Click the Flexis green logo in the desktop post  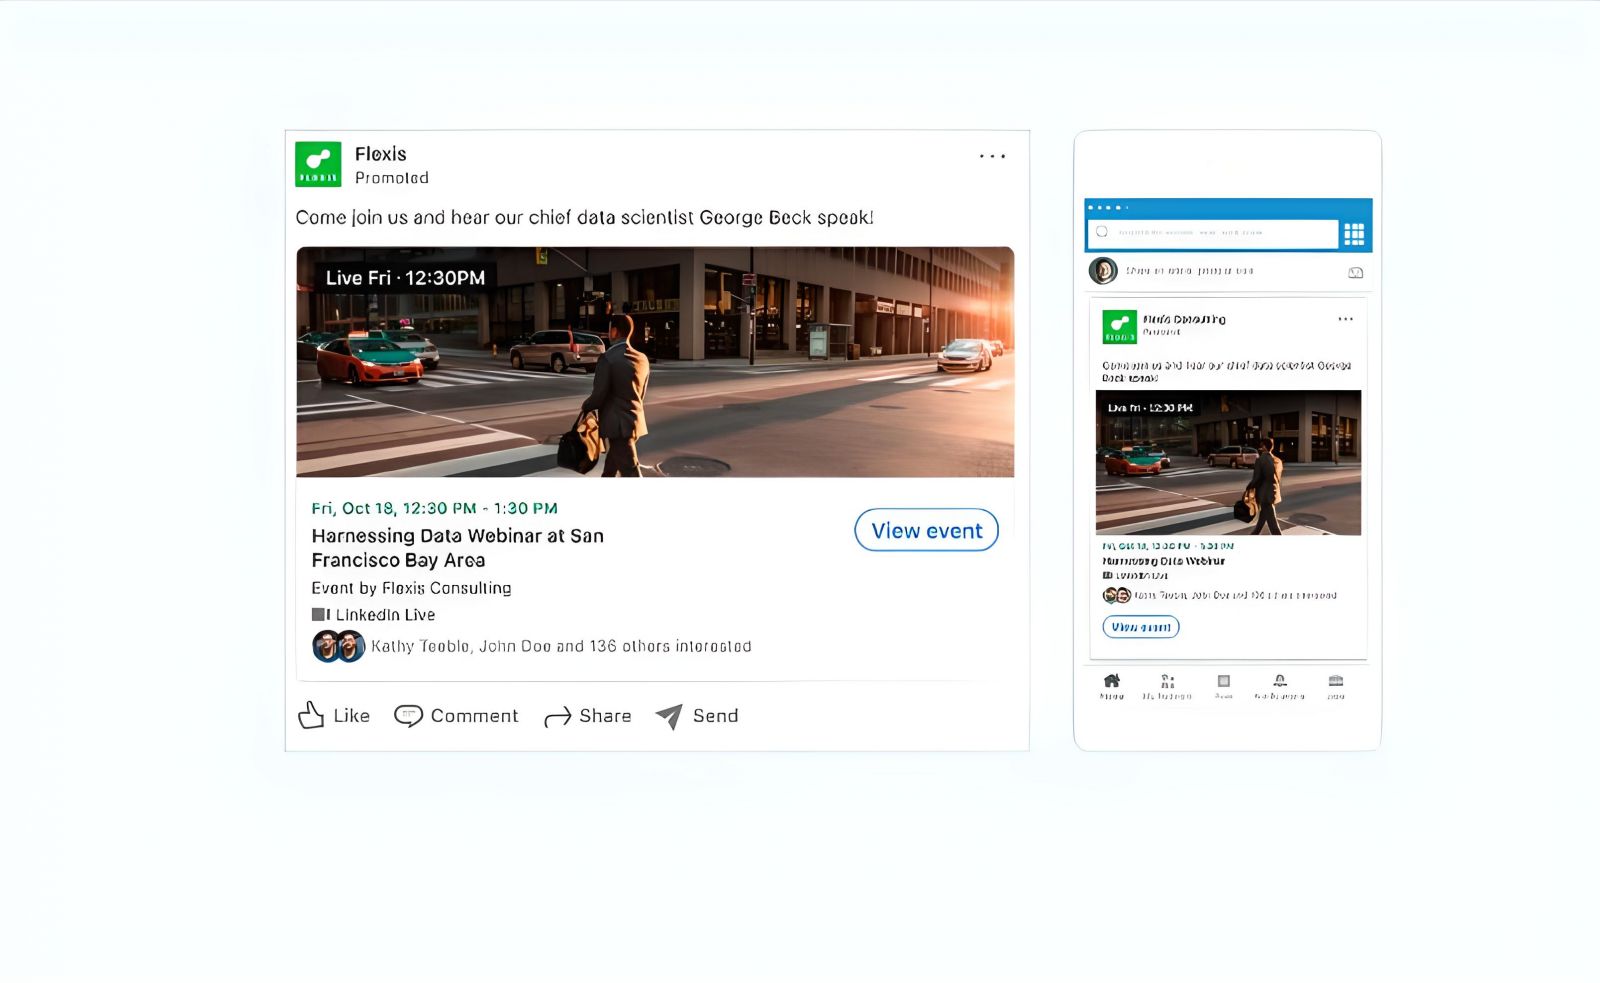click(x=318, y=164)
